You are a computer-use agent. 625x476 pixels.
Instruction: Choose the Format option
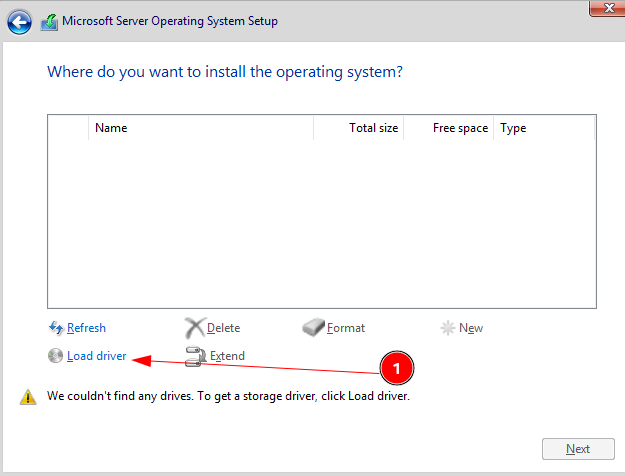click(346, 328)
